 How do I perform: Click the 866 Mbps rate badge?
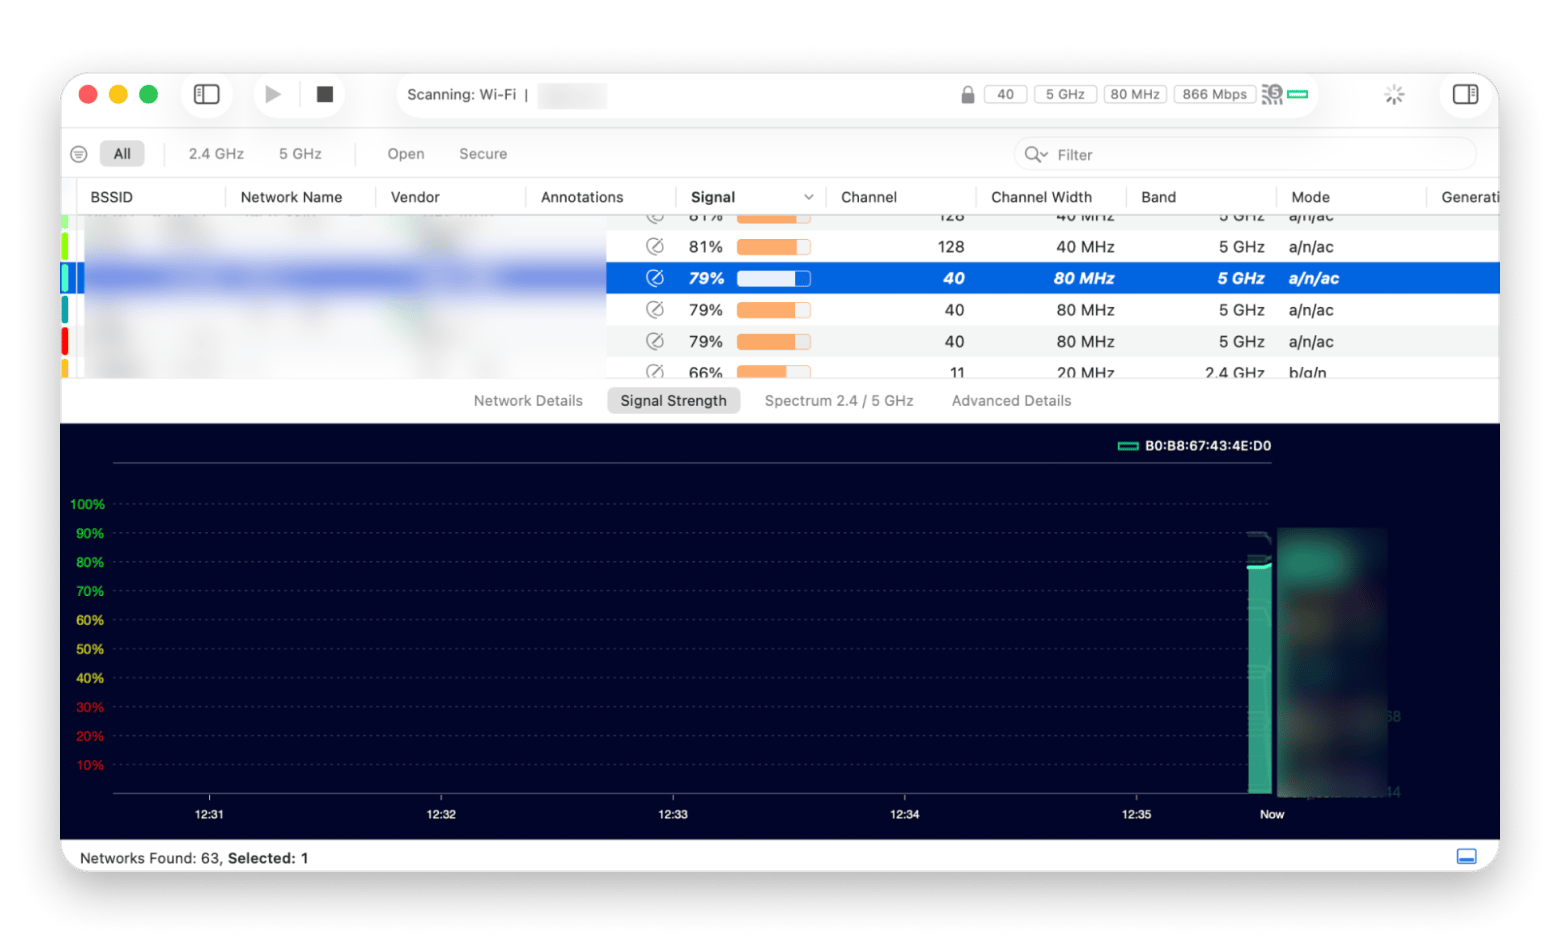(x=1213, y=93)
